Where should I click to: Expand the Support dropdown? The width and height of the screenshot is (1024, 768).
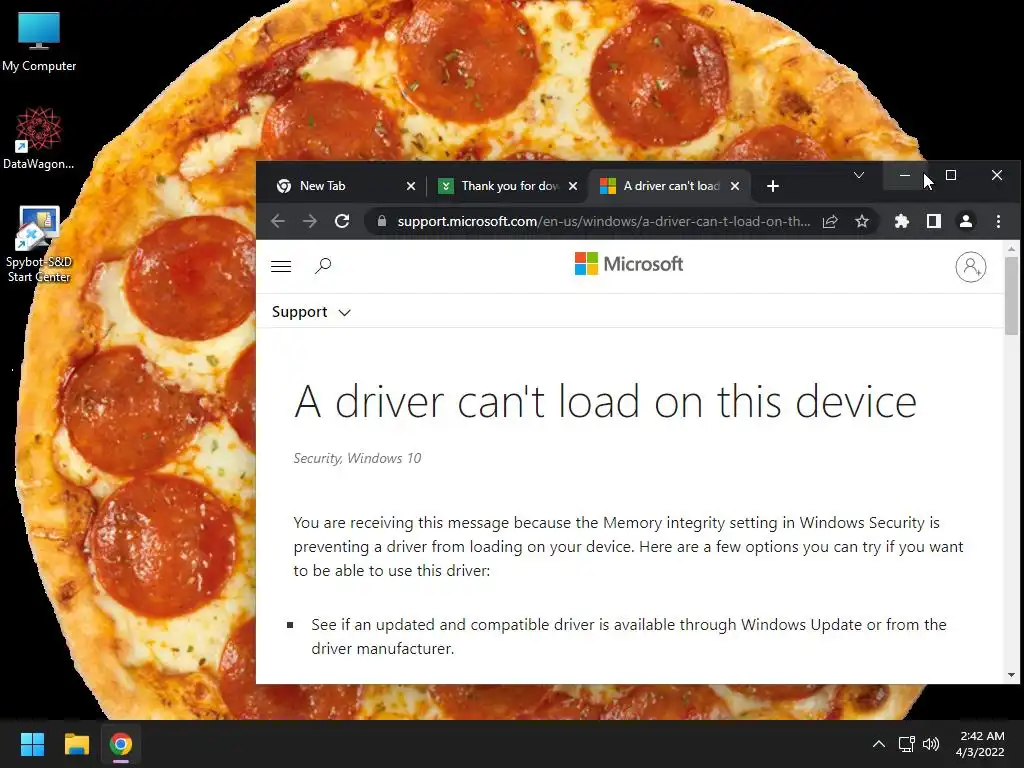click(x=312, y=312)
